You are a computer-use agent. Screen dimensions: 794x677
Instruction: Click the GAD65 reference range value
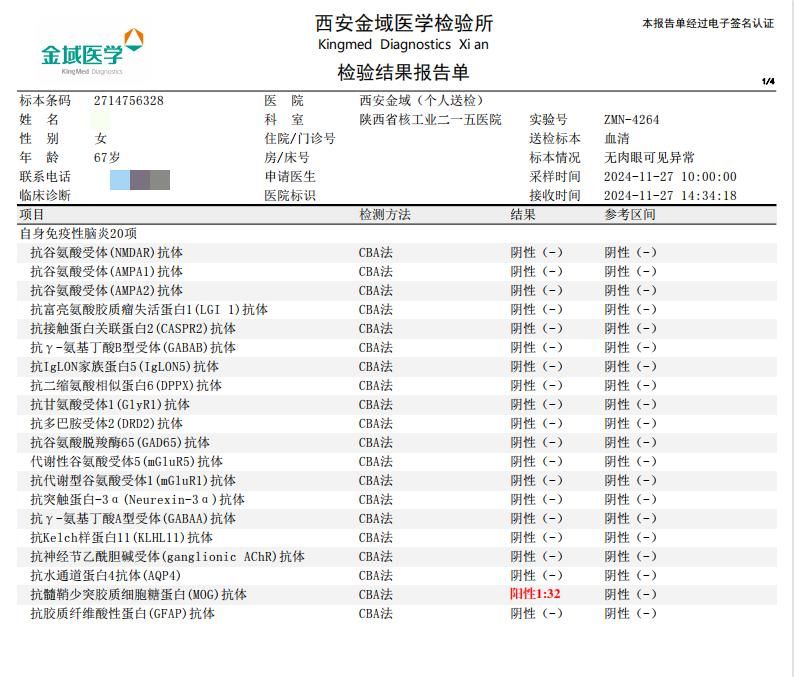click(630, 443)
